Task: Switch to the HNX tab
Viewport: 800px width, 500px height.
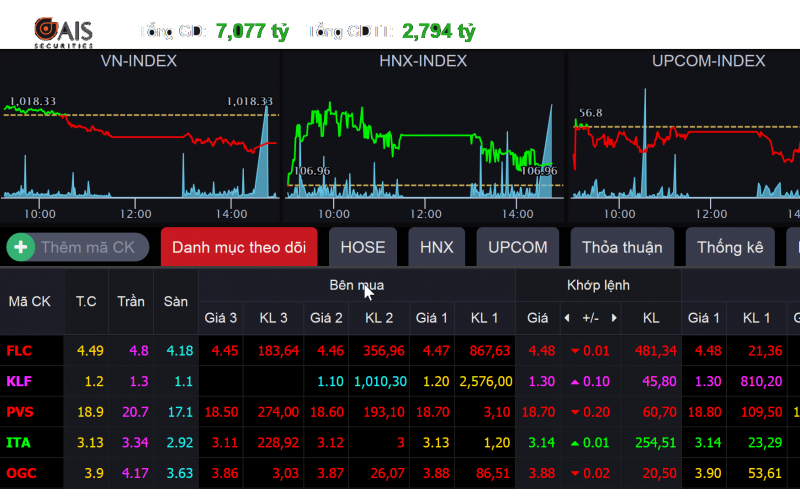Action: (x=436, y=247)
